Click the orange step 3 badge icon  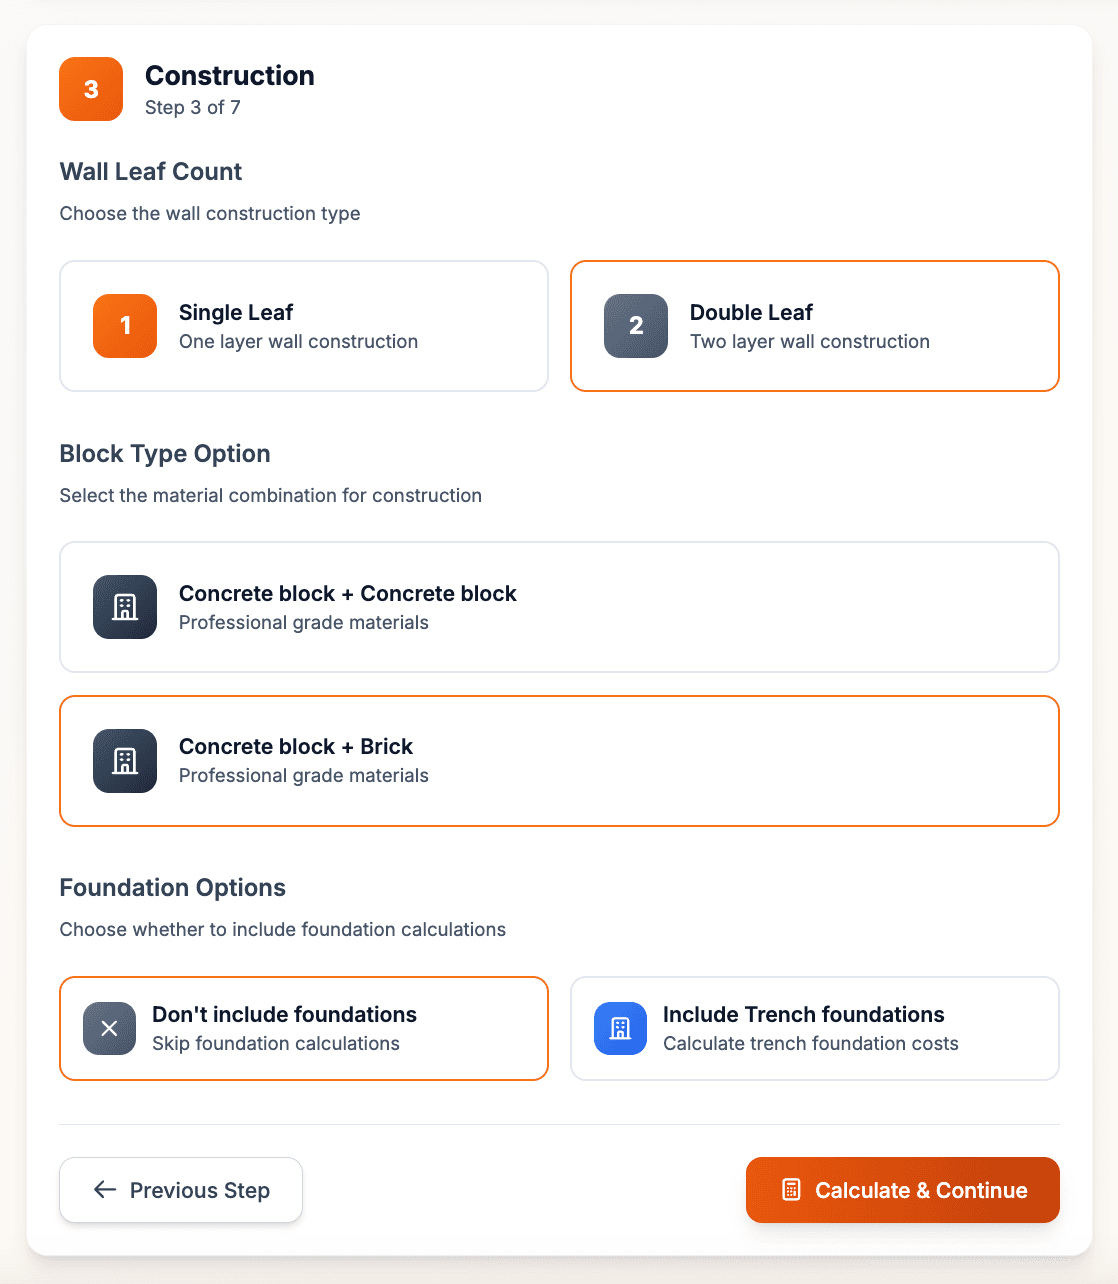91,89
